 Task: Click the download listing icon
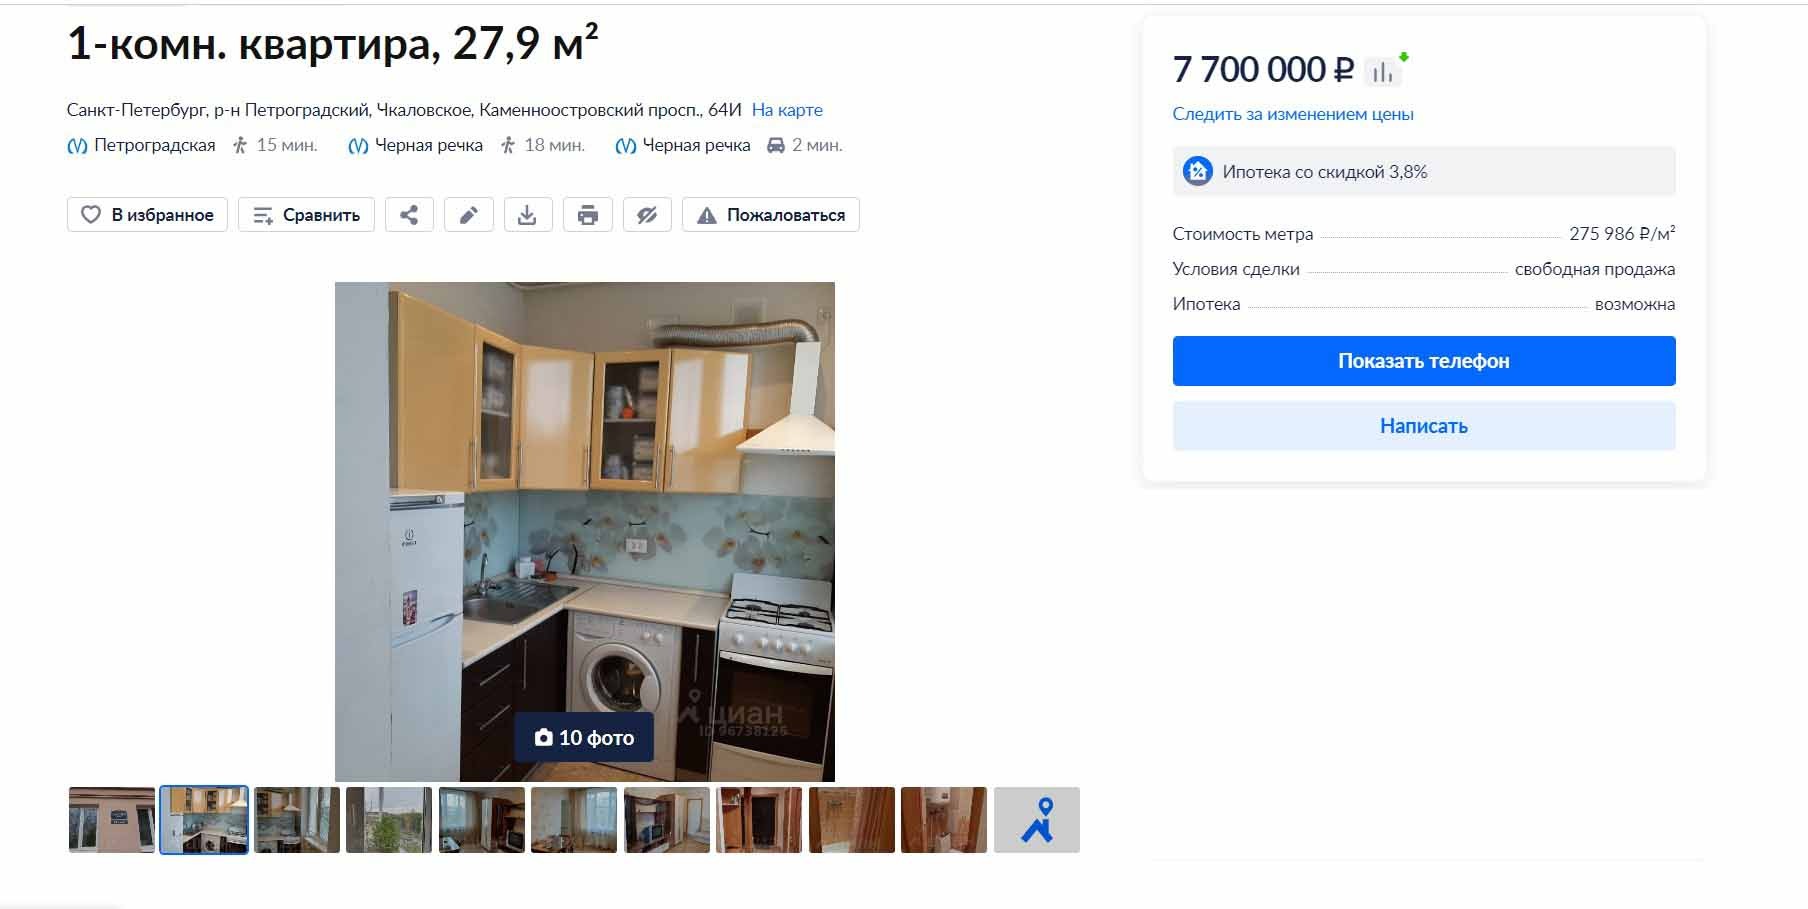pos(528,215)
